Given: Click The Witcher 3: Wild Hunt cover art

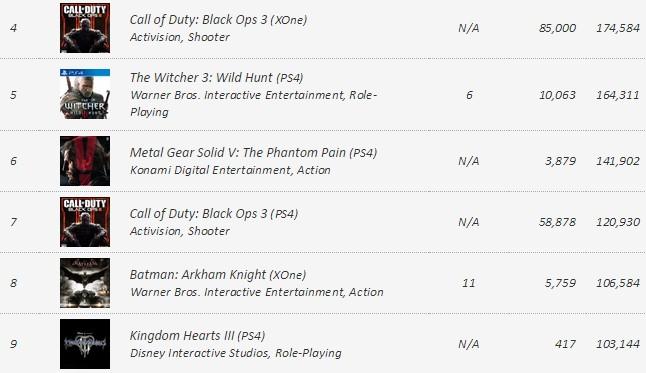Looking at the screenshot, I should pyautogui.click(x=85, y=94).
